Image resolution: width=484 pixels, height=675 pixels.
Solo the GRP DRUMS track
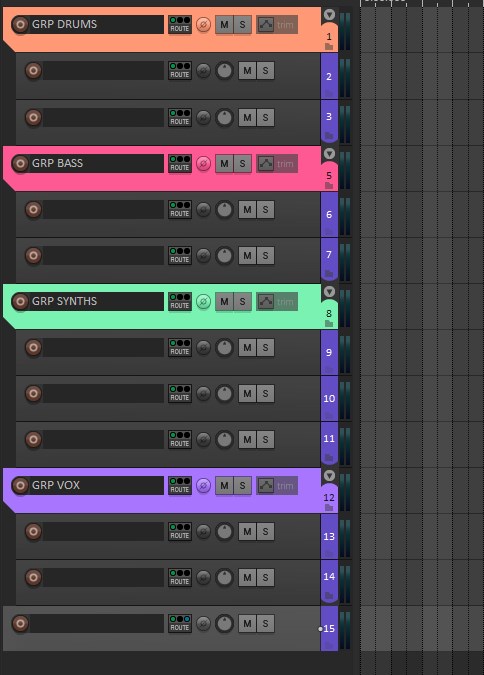242,25
